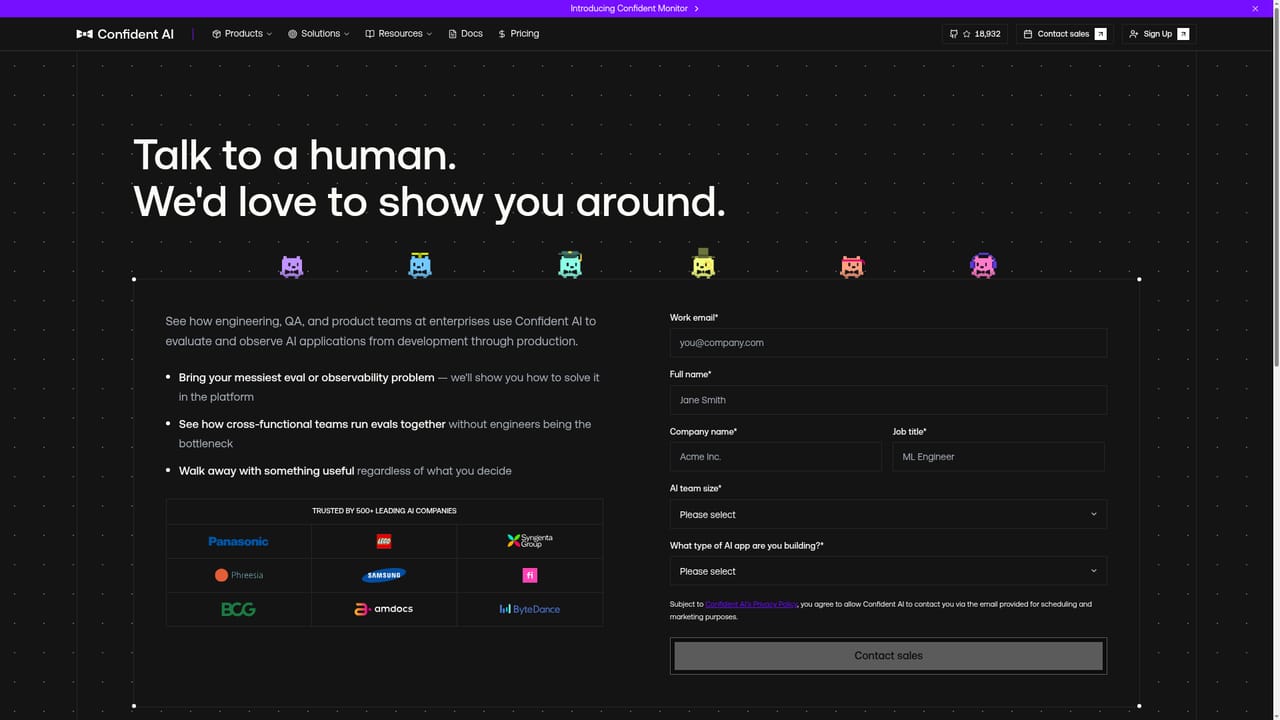Click "TRUSTED BY 500+ LEADING AI COMPANIES" text
This screenshot has width=1280, height=720.
click(x=384, y=511)
